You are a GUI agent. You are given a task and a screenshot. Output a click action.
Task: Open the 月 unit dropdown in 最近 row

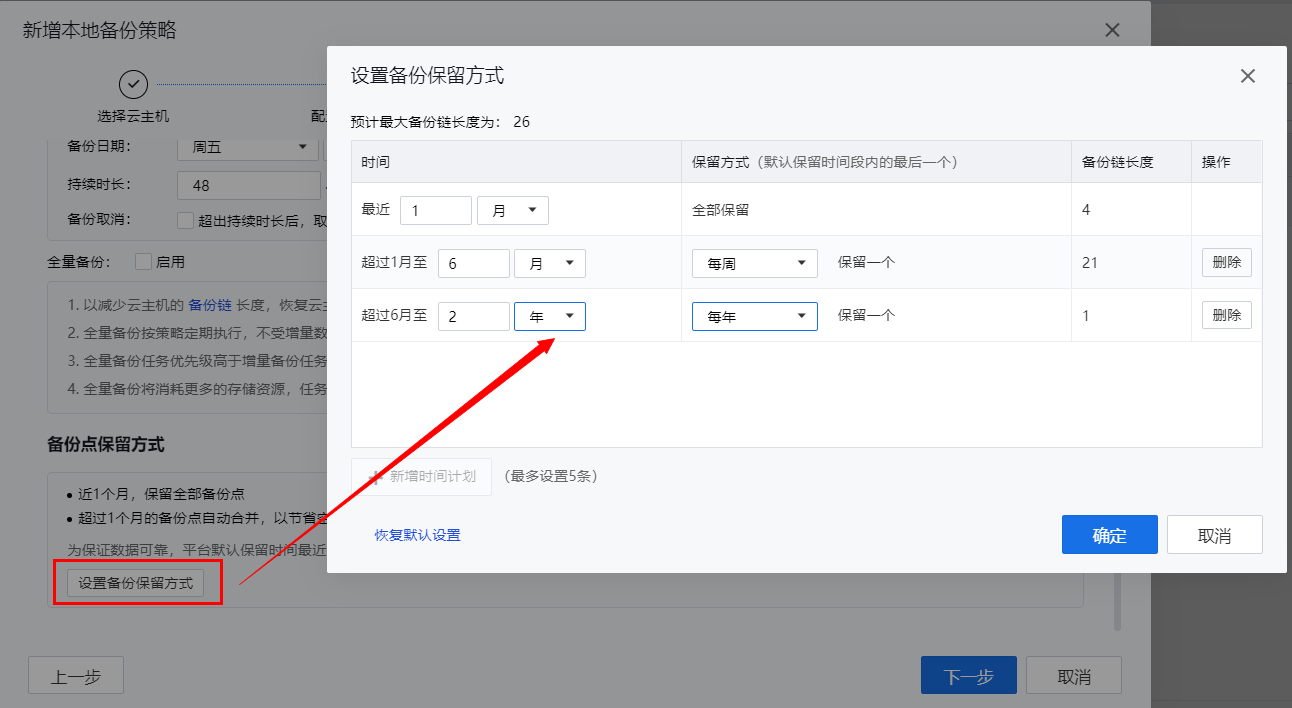click(x=513, y=211)
